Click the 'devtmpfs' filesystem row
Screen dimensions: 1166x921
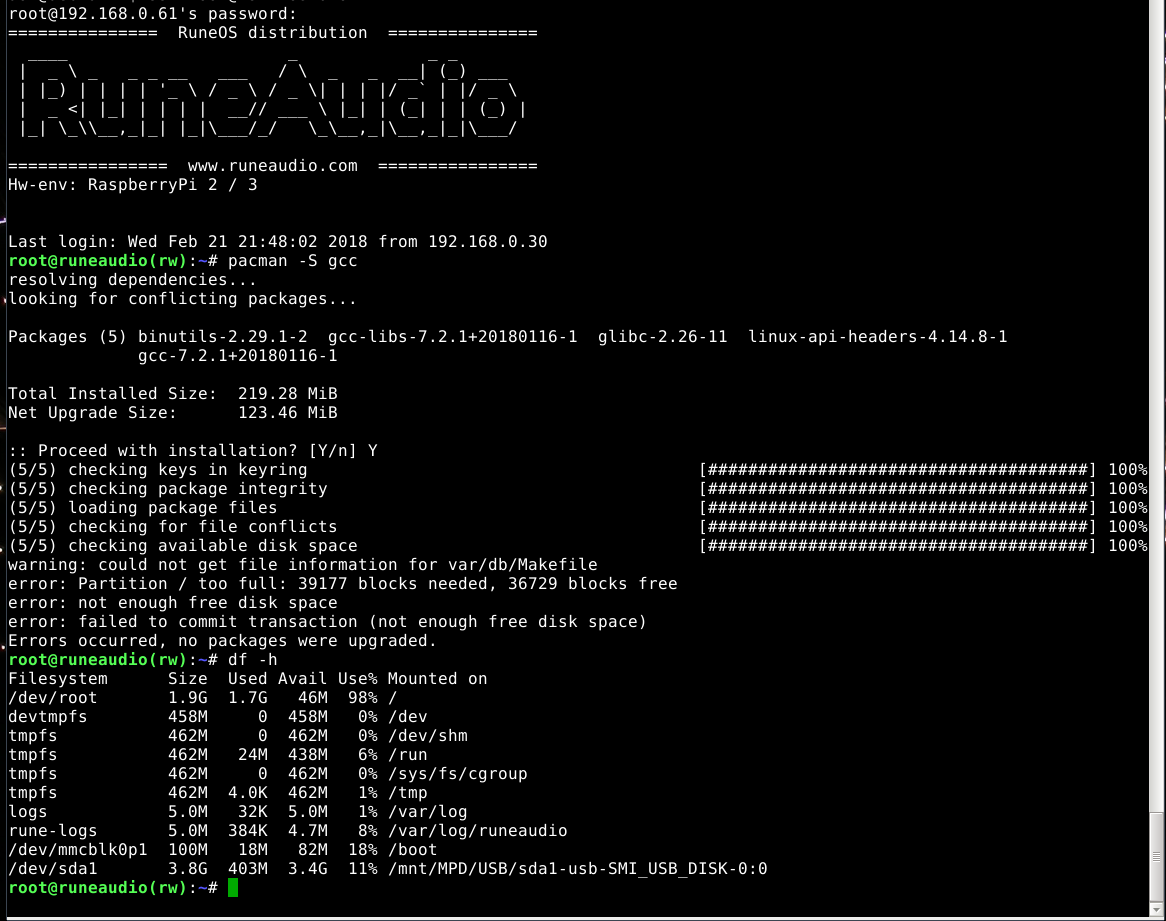(217, 717)
